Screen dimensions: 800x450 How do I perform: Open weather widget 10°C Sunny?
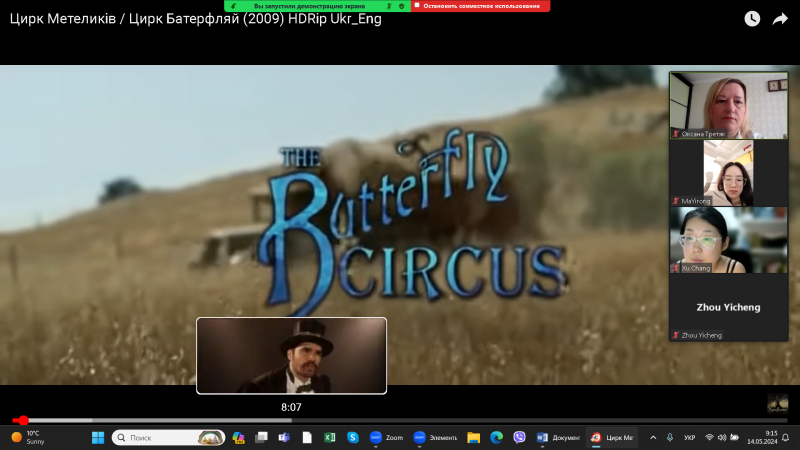28,438
